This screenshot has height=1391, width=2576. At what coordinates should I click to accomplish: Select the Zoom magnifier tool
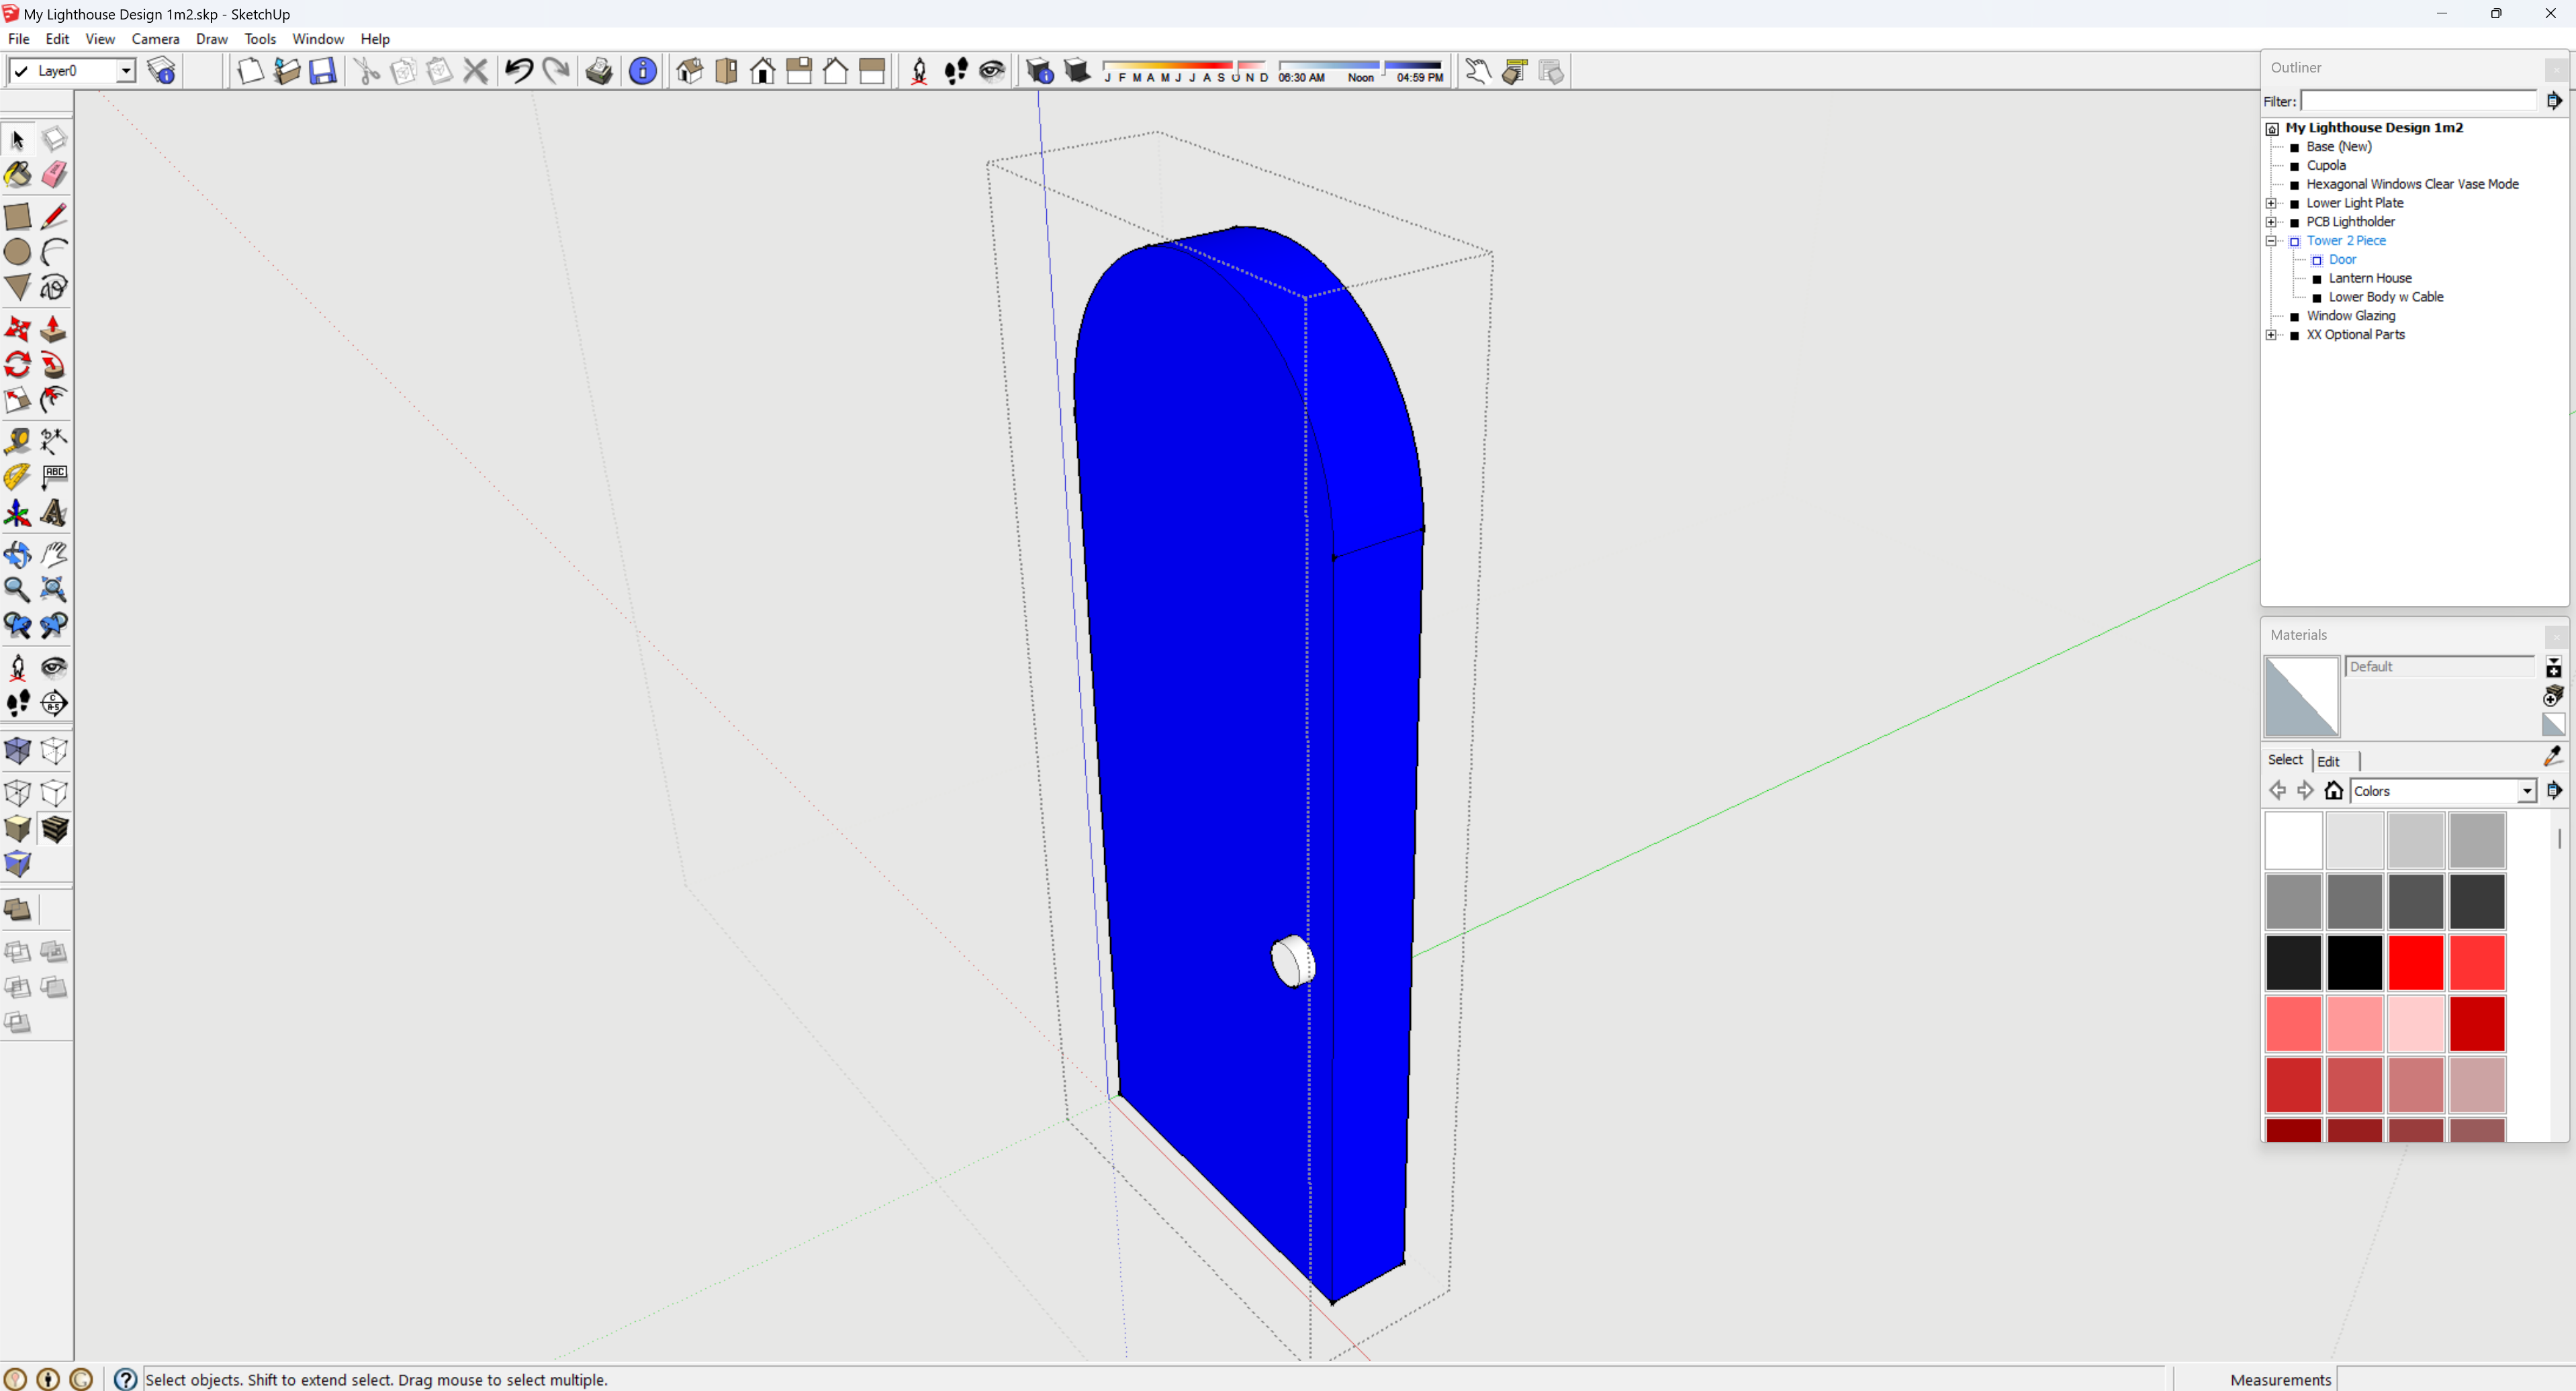point(18,590)
